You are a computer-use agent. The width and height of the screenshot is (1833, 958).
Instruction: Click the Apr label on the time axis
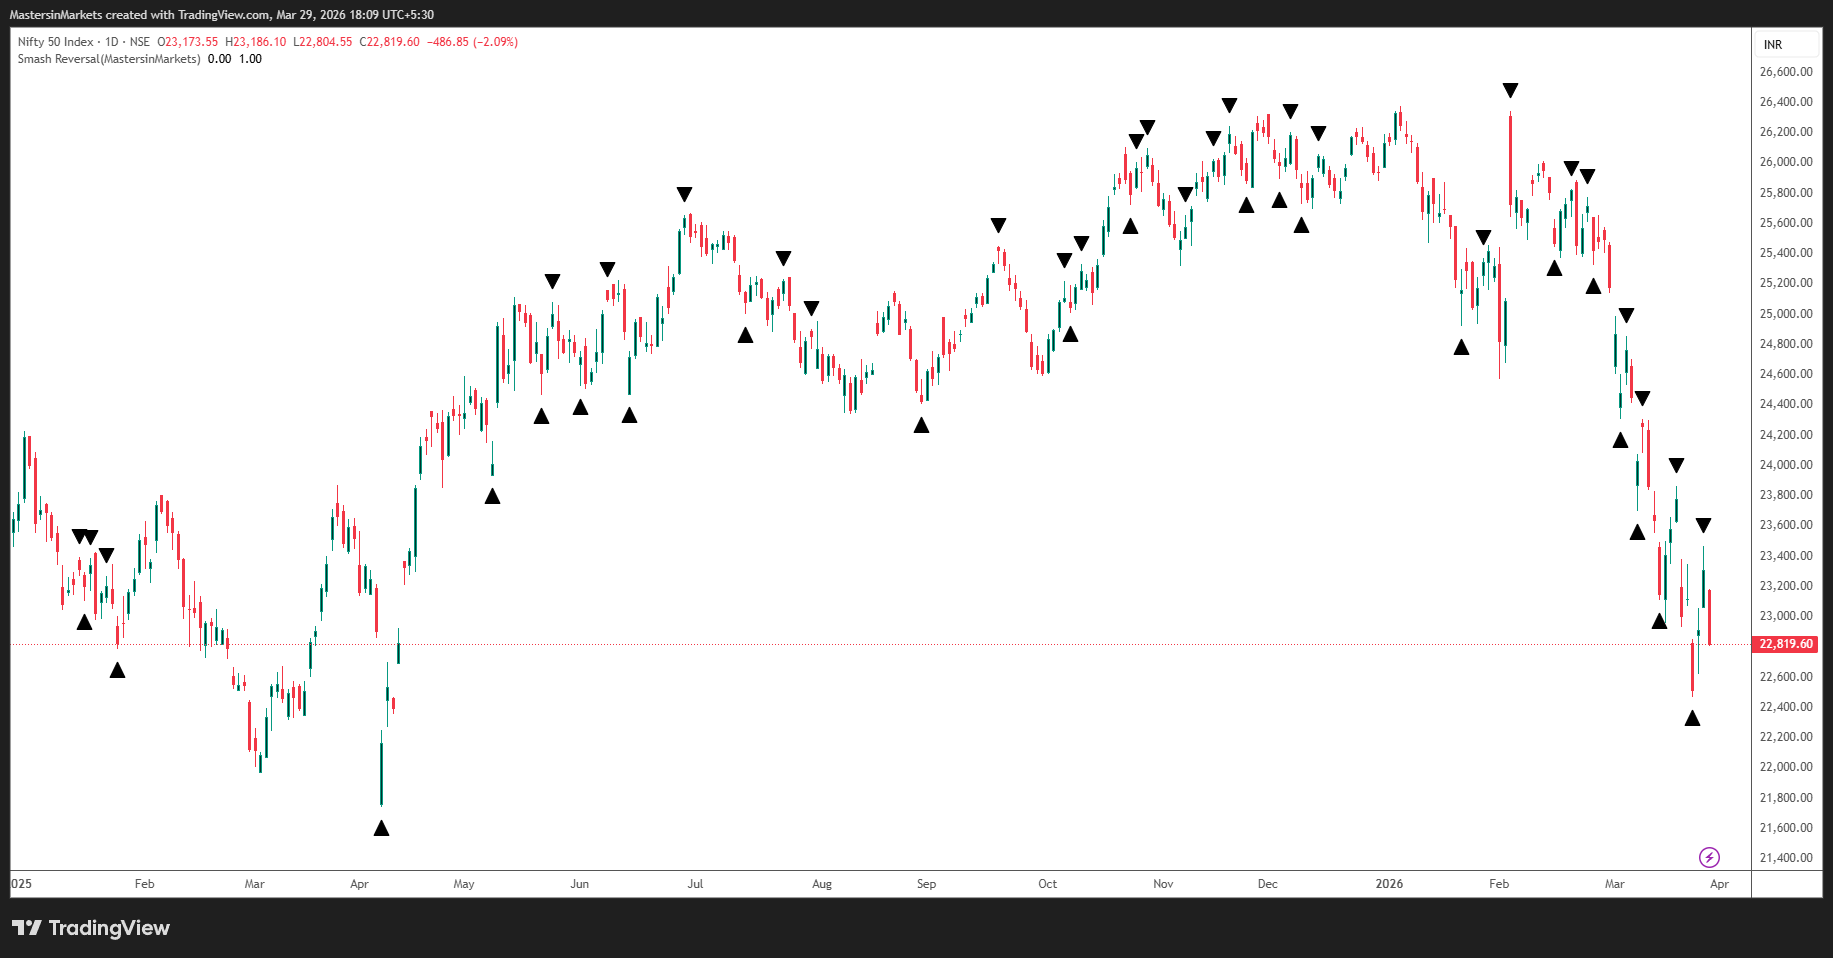coord(1720,884)
